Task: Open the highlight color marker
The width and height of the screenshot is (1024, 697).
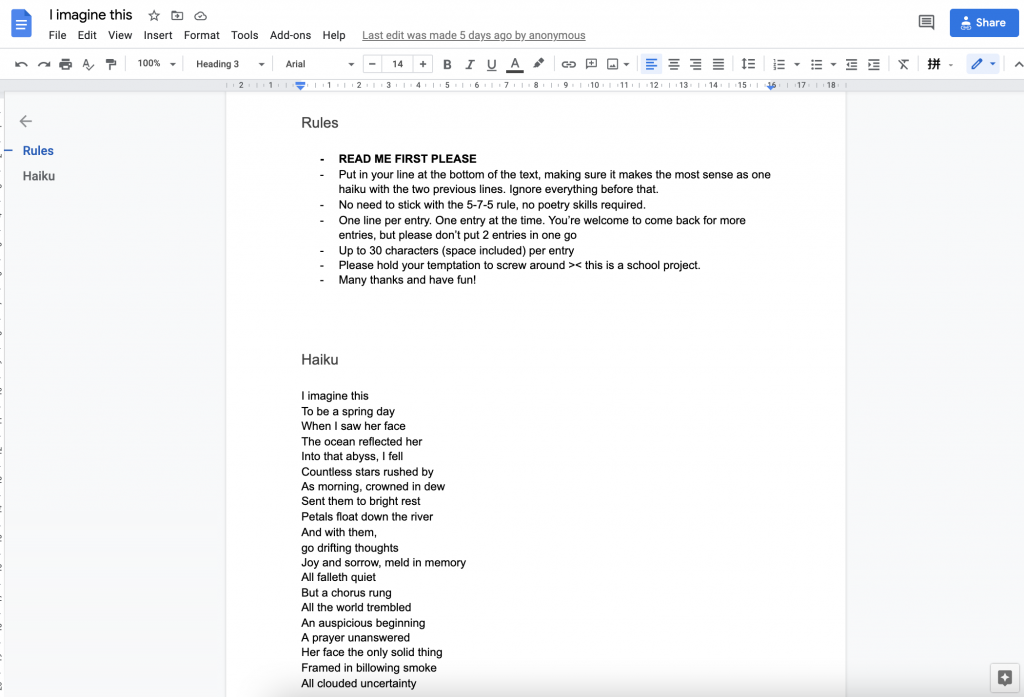Action: [538, 63]
